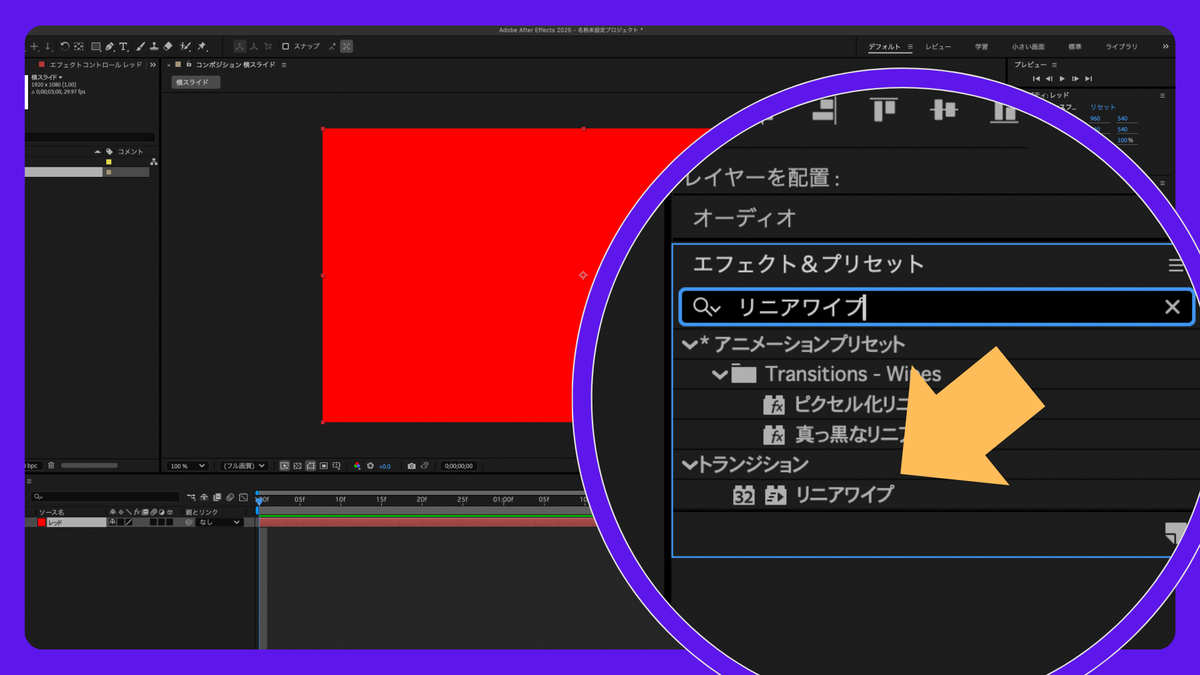Click the timeline search field

tap(106, 497)
